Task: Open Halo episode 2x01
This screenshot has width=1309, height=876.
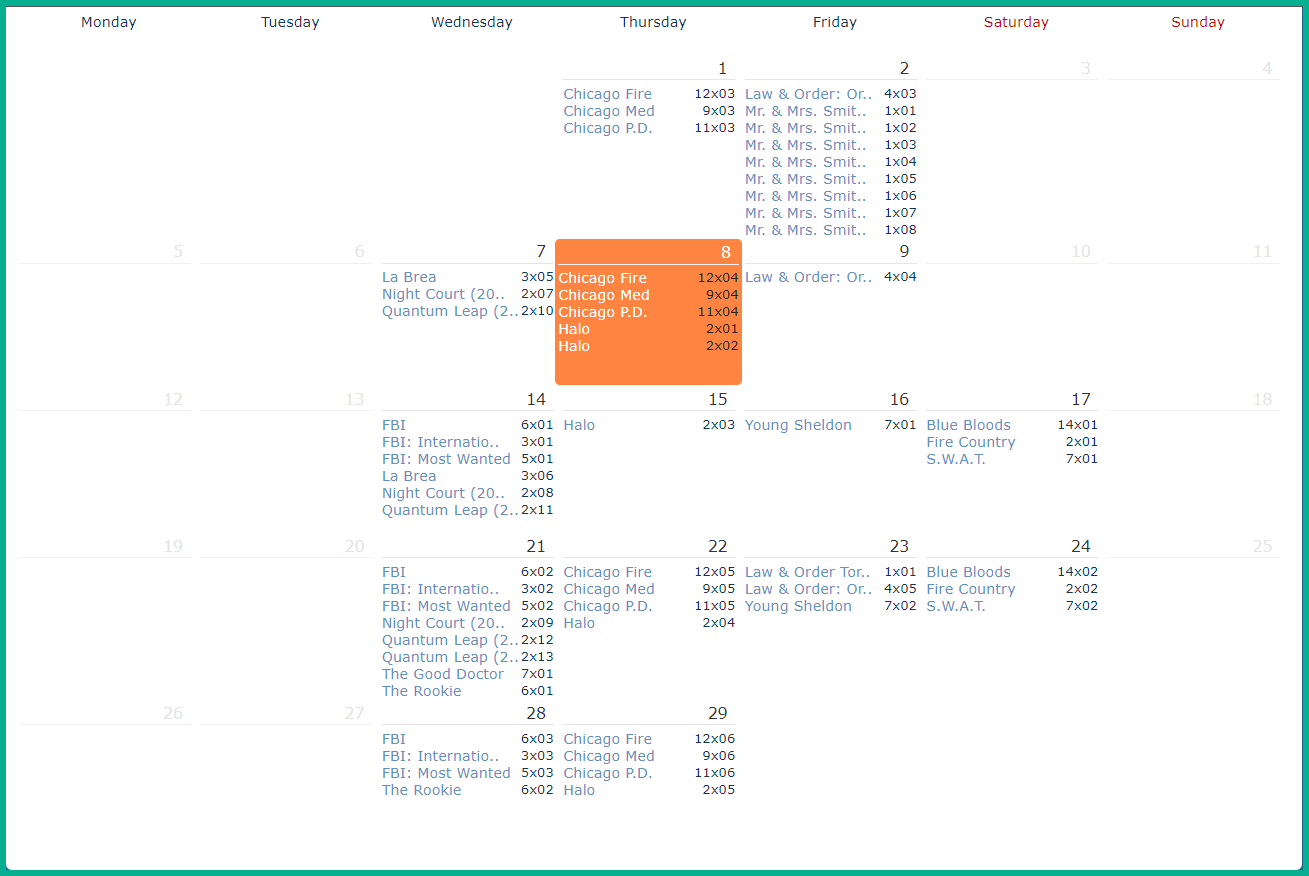Action: coord(574,329)
